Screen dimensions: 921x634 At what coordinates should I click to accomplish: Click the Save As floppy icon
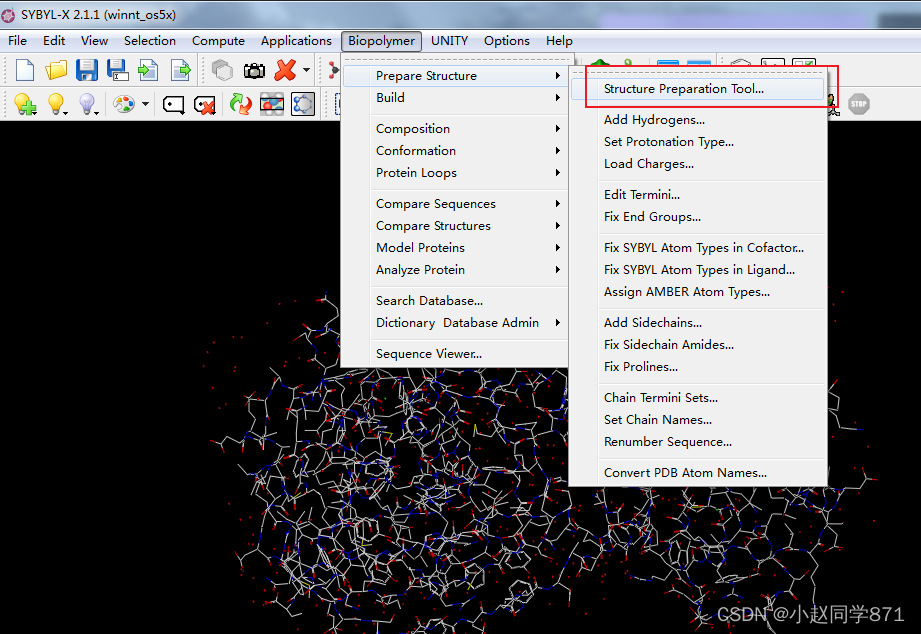[117, 70]
